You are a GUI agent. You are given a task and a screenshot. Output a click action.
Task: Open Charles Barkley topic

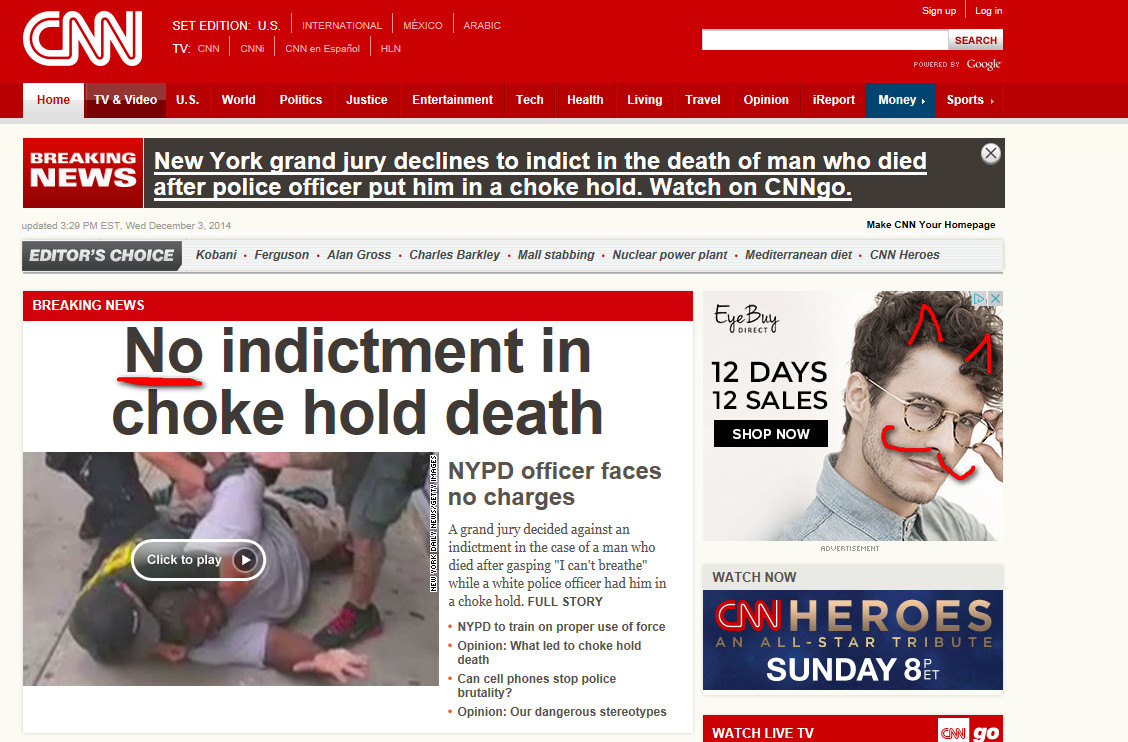click(x=454, y=255)
